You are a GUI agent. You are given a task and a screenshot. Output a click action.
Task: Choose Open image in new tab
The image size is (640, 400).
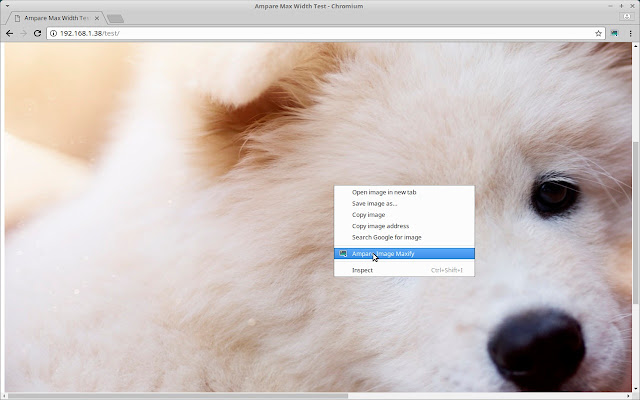tap(404, 192)
